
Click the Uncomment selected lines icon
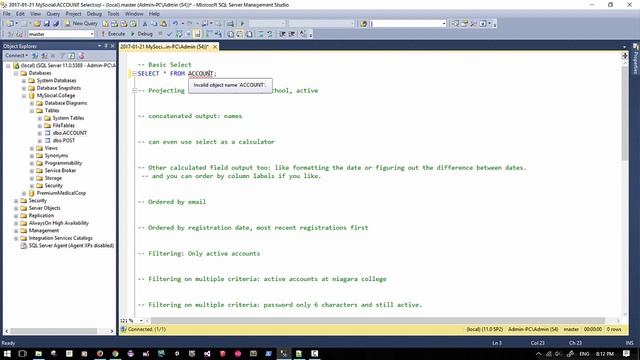click(270, 34)
